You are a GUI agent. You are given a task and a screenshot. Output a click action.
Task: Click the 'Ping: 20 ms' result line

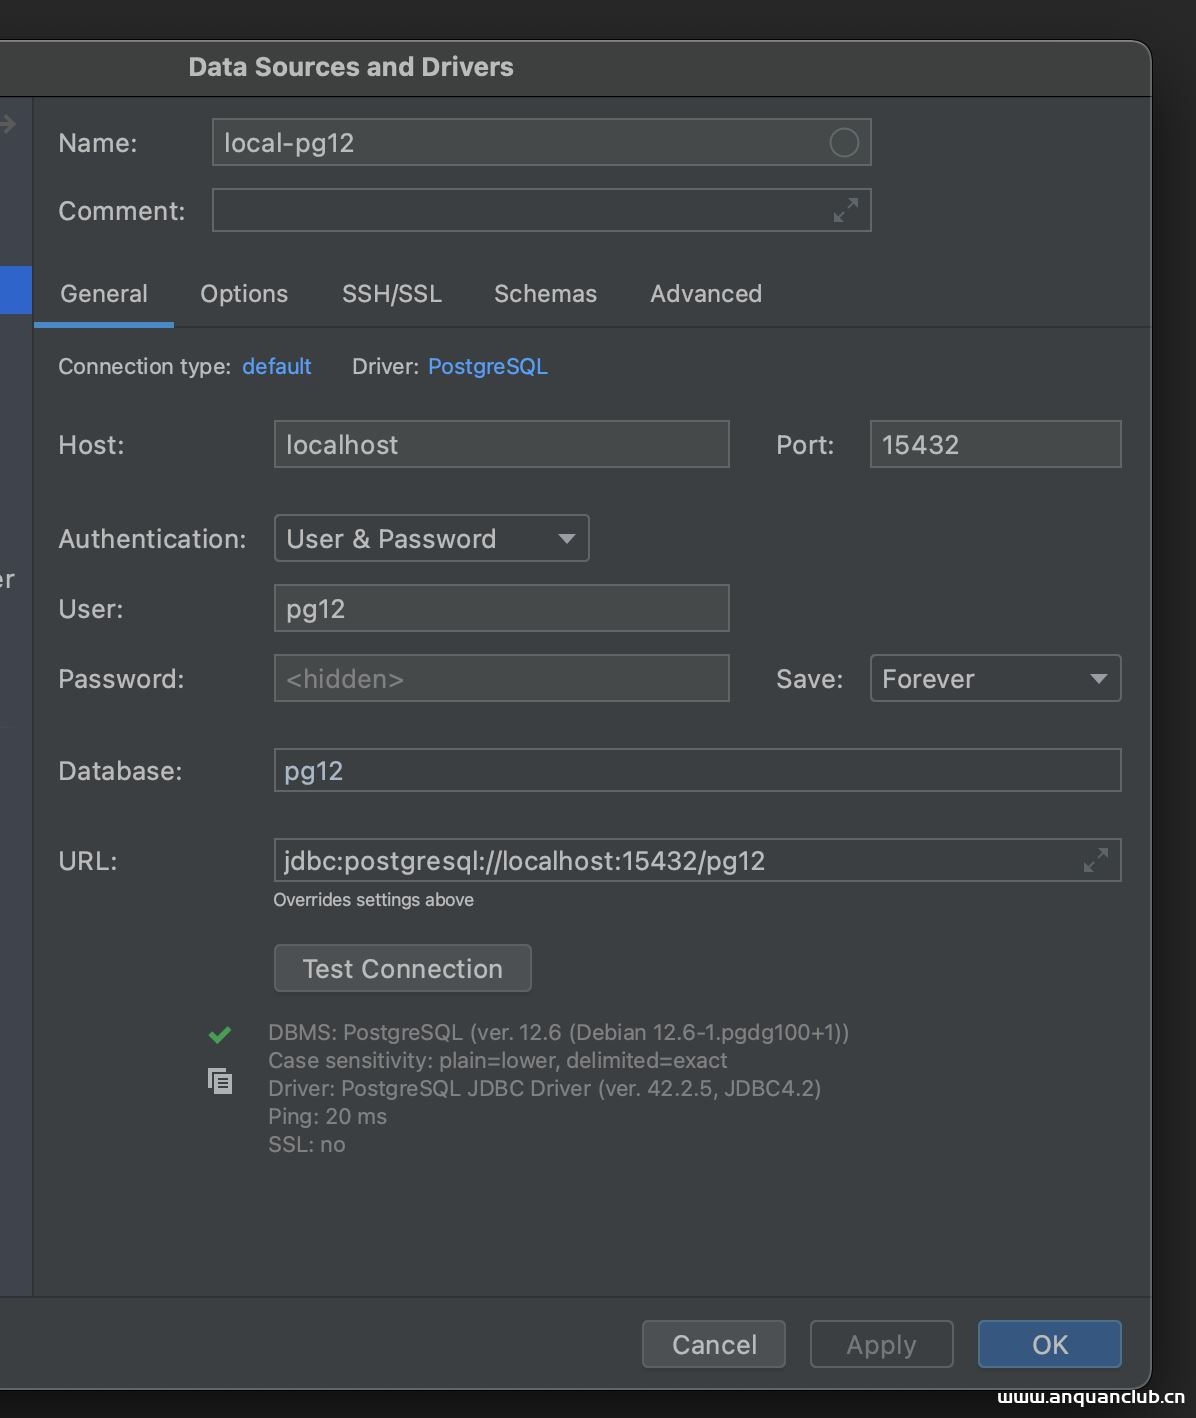point(327,1116)
